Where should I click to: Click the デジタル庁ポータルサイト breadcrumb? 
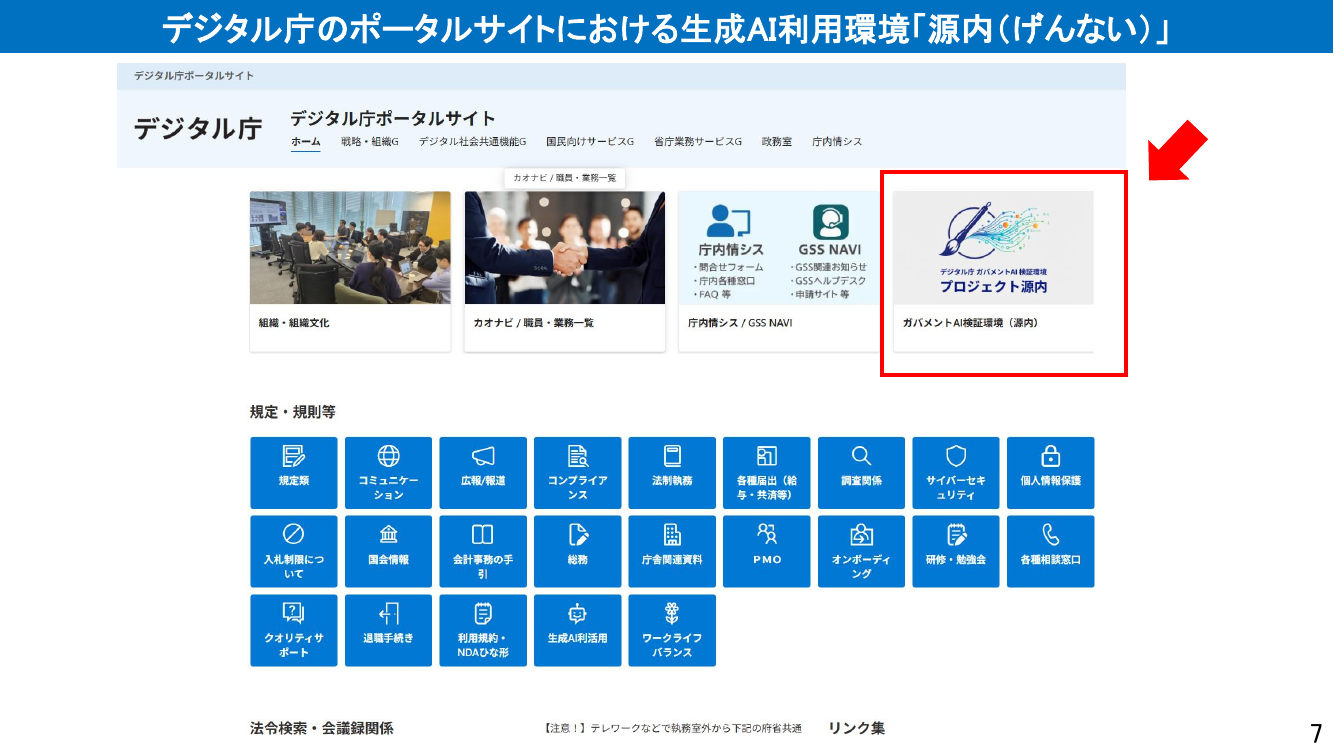(x=194, y=76)
